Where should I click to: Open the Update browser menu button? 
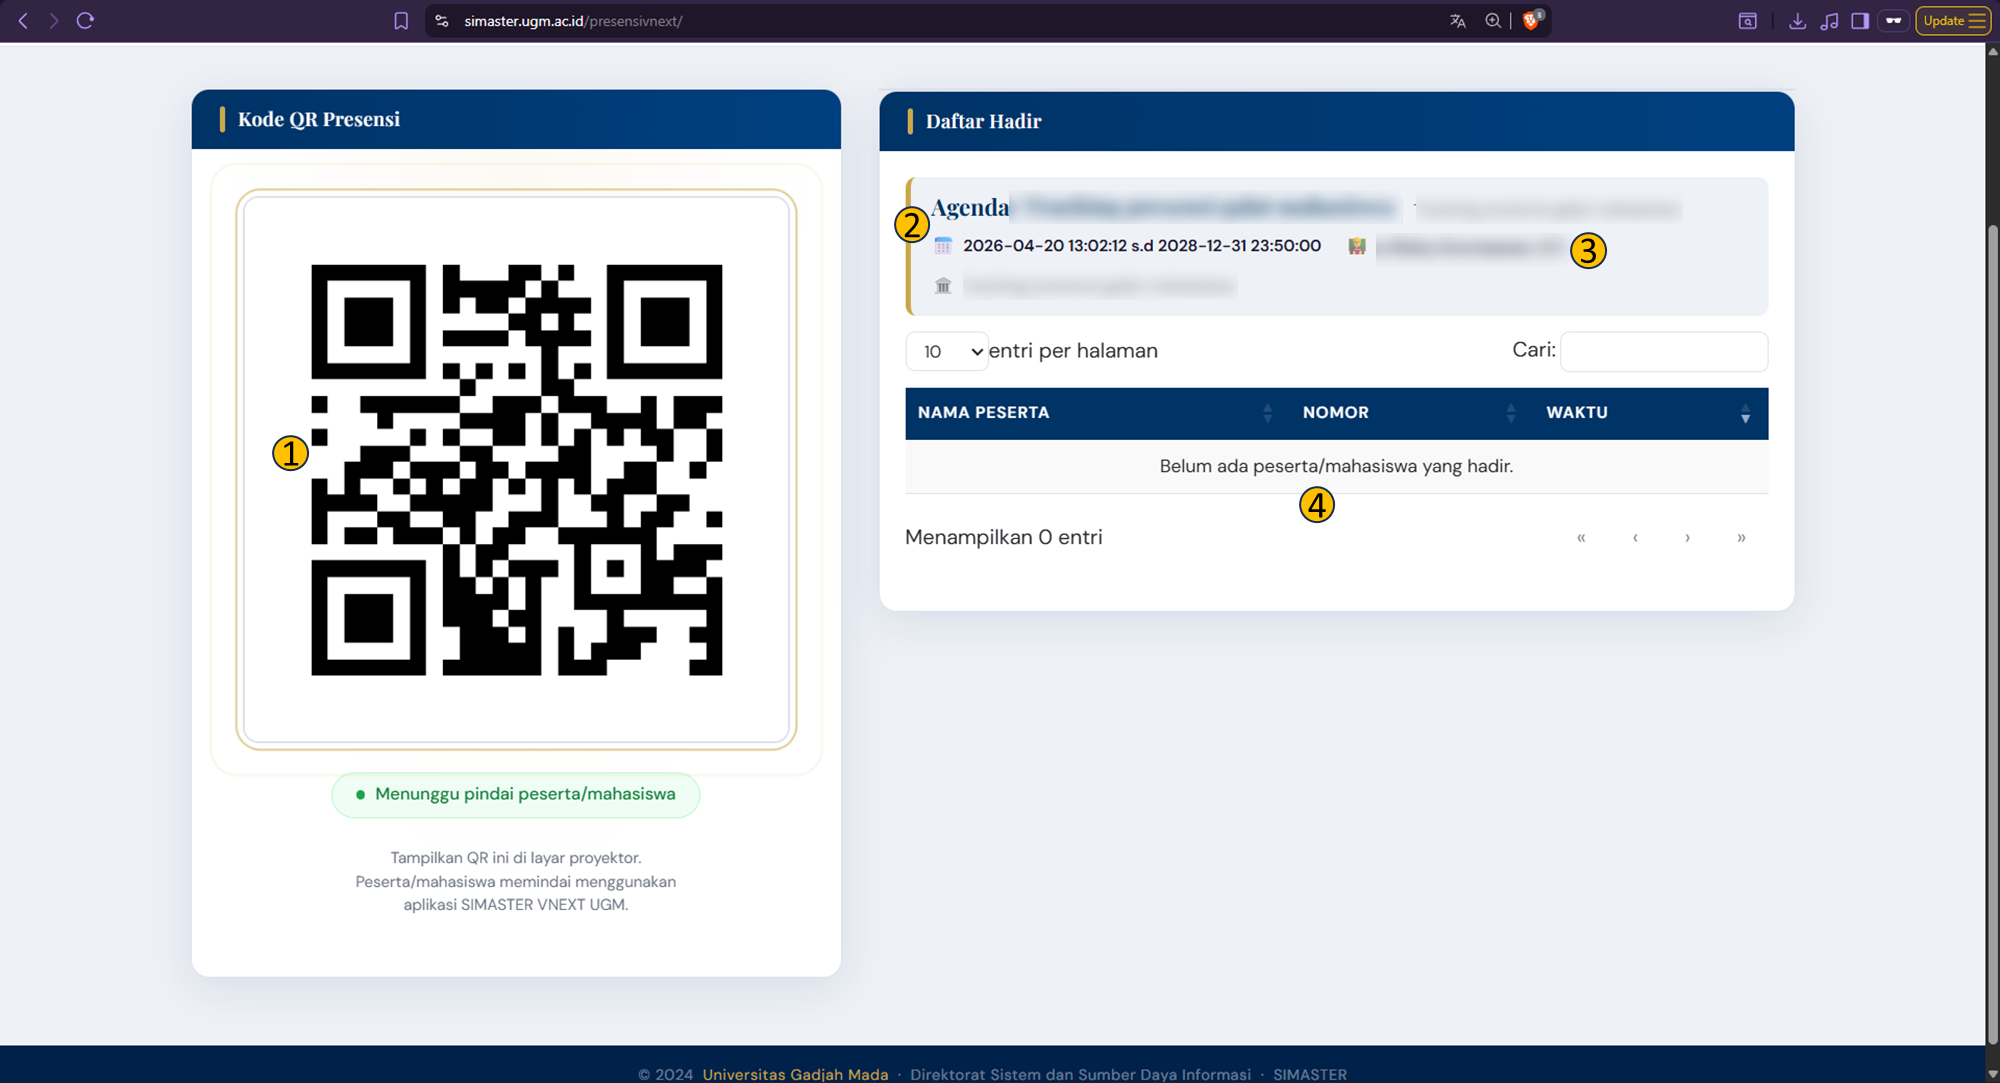click(1952, 21)
